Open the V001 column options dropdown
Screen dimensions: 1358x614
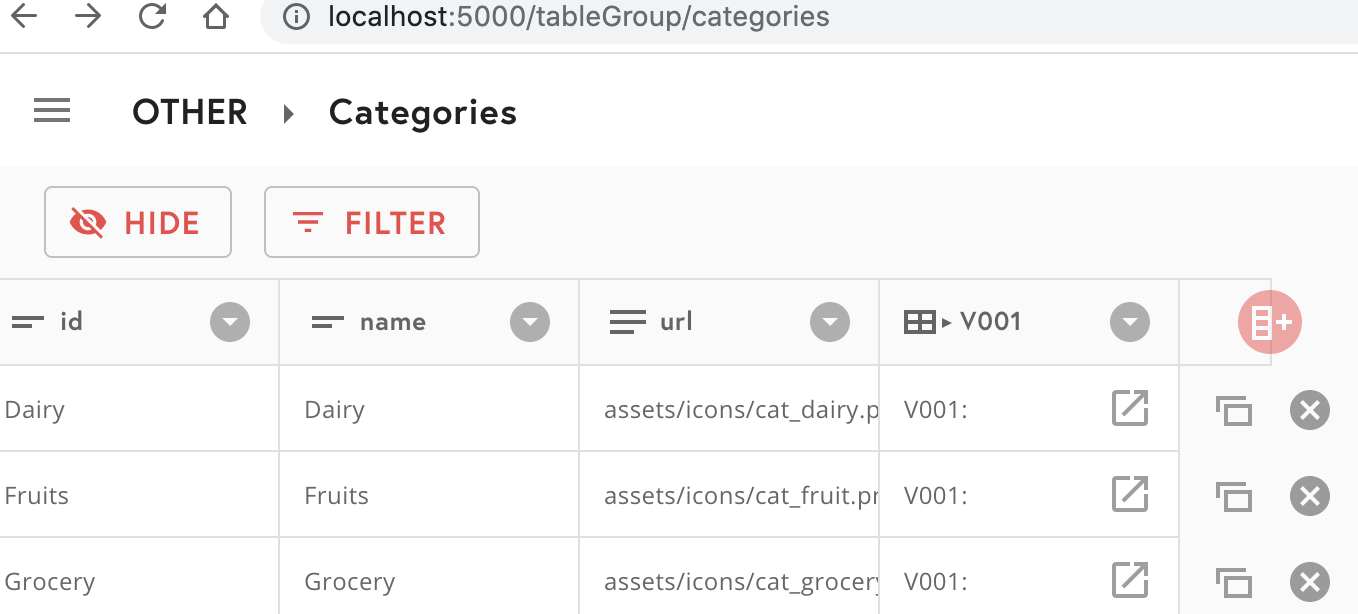[1129, 321]
